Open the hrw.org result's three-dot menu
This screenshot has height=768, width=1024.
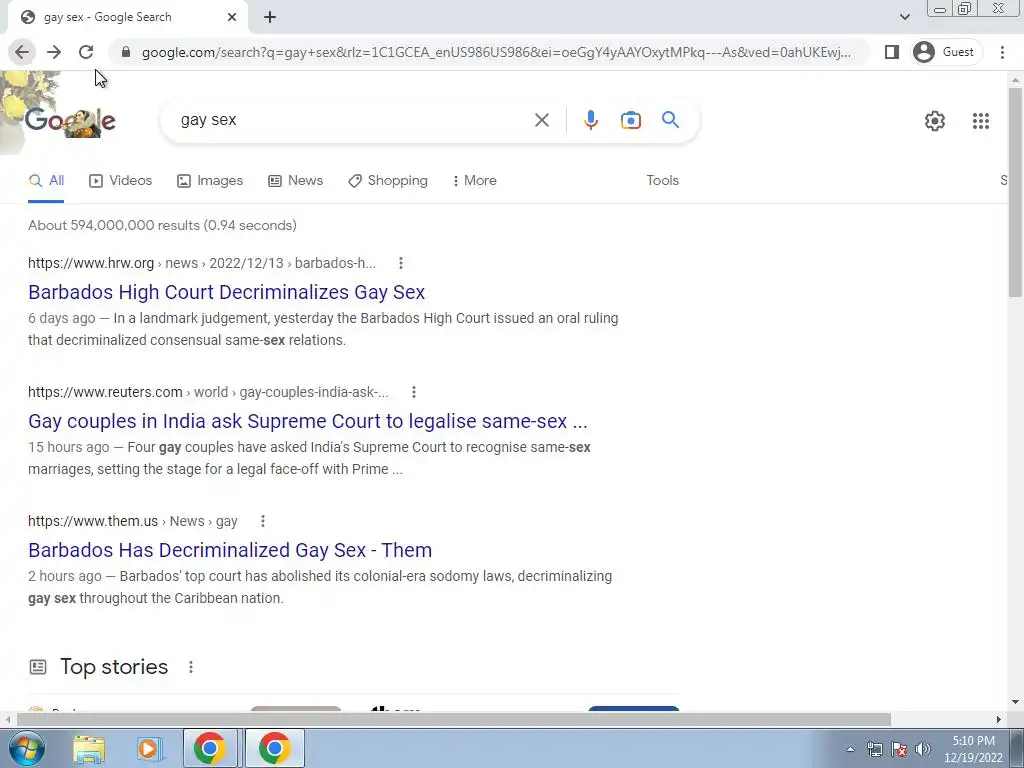click(400, 263)
